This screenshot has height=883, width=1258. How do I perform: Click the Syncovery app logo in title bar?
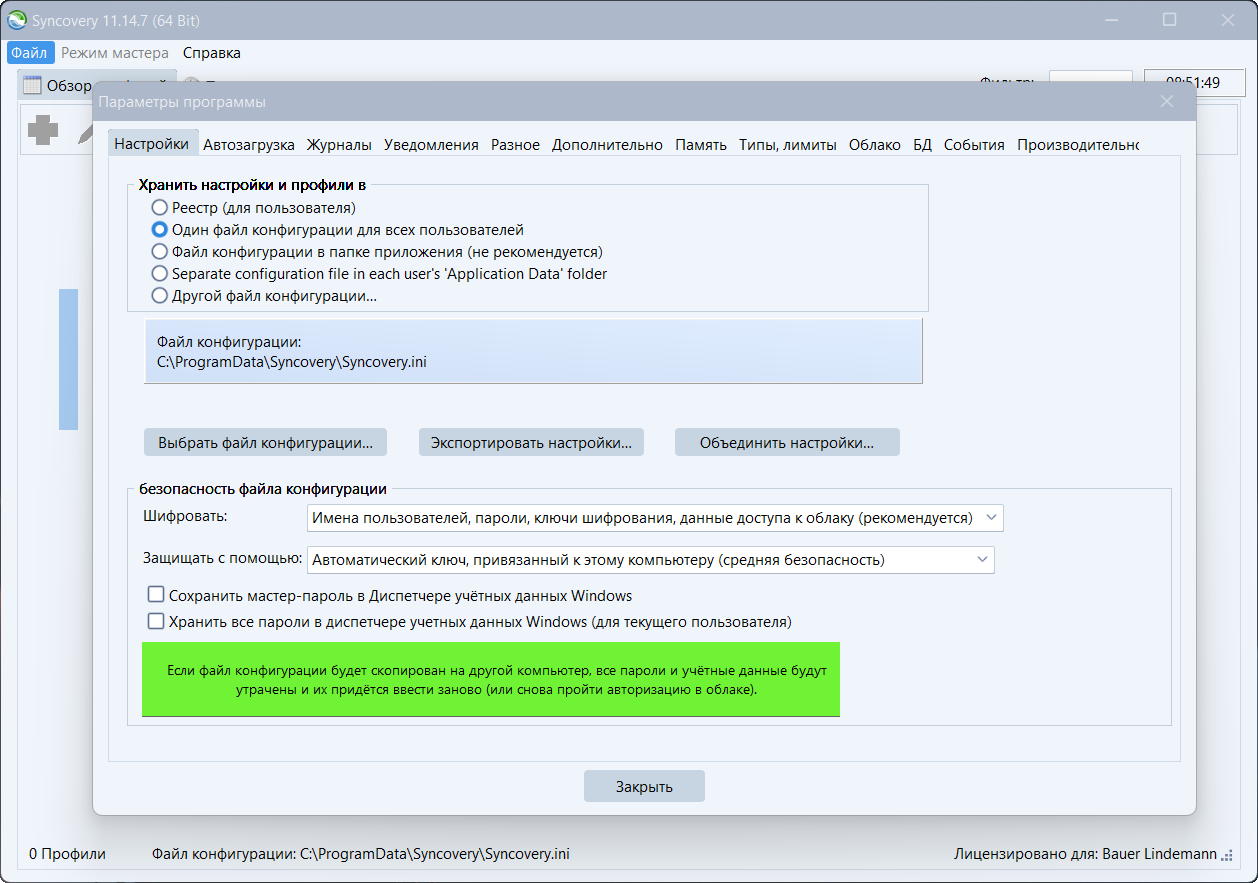point(17,20)
